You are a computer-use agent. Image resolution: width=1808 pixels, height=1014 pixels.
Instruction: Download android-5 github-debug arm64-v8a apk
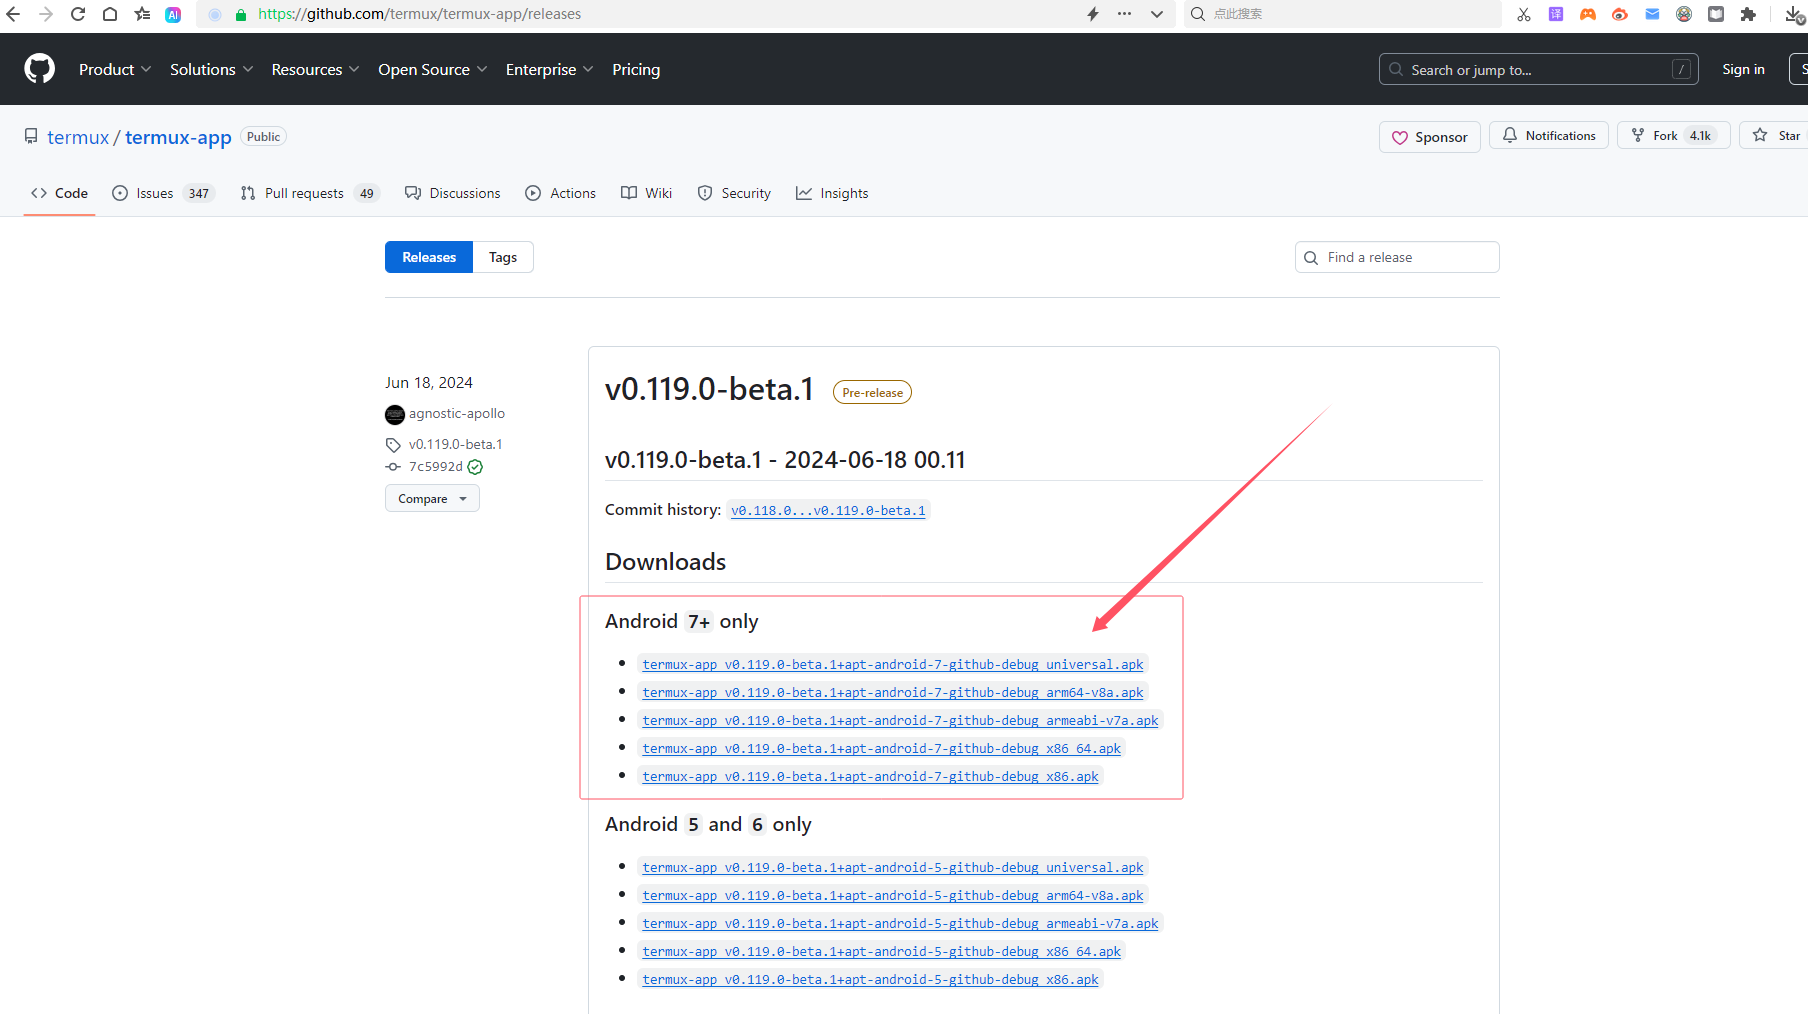(x=893, y=895)
